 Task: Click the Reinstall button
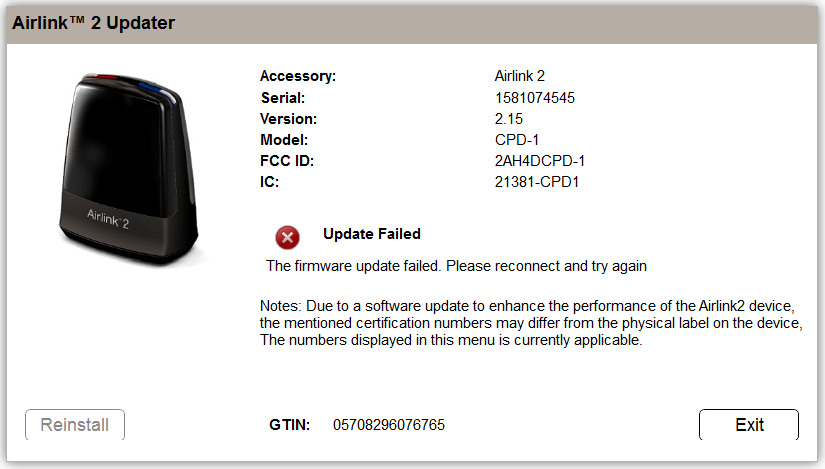[75, 424]
